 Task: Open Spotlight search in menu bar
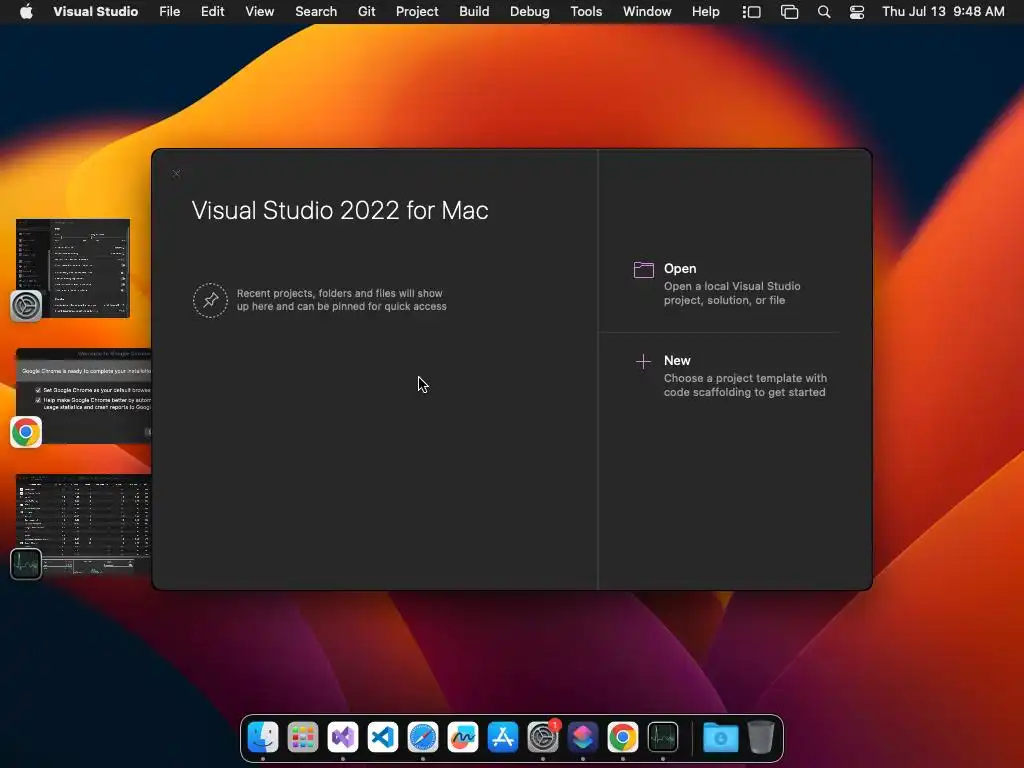click(824, 12)
